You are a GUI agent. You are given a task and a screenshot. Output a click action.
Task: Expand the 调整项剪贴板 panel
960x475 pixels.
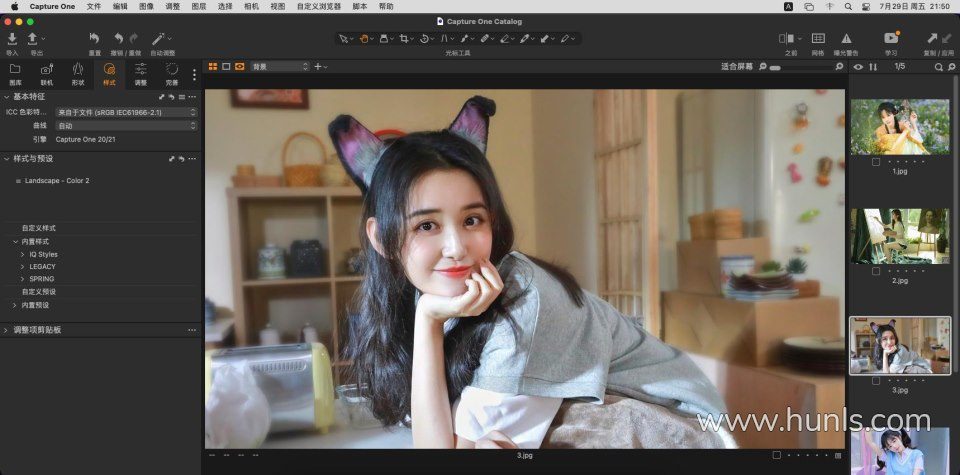click(x=6, y=330)
